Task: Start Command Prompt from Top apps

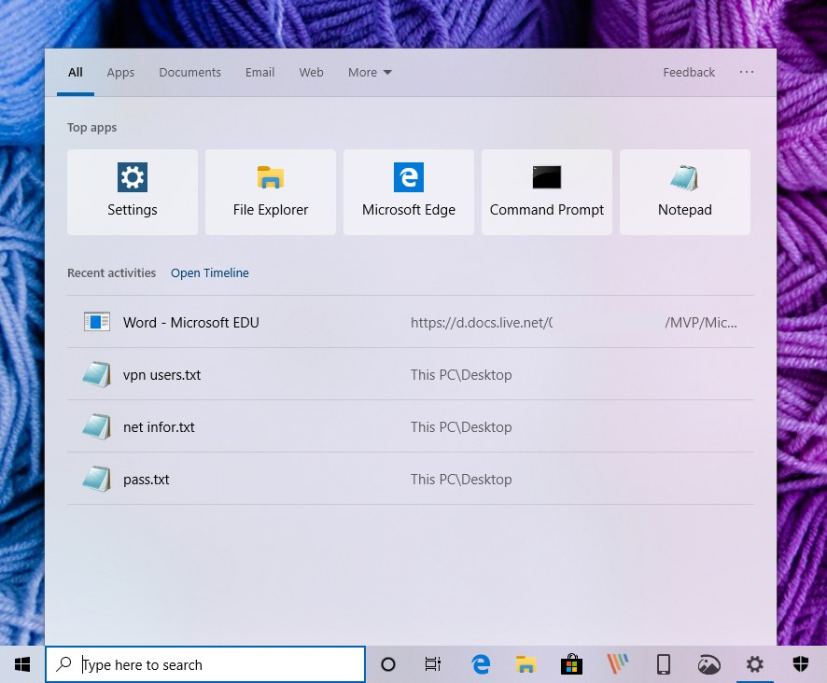Action: coord(546,191)
